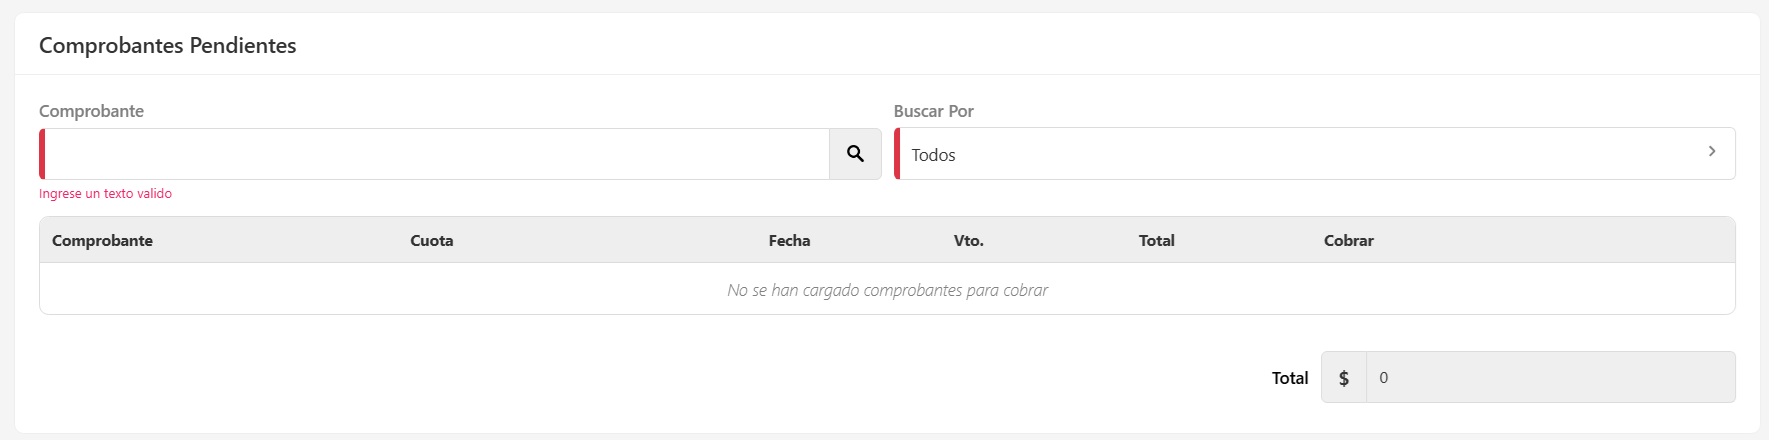The width and height of the screenshot is (1778, 440).
Task: Click the red required marker on Comprobante input
Action: tap(42, 154)
